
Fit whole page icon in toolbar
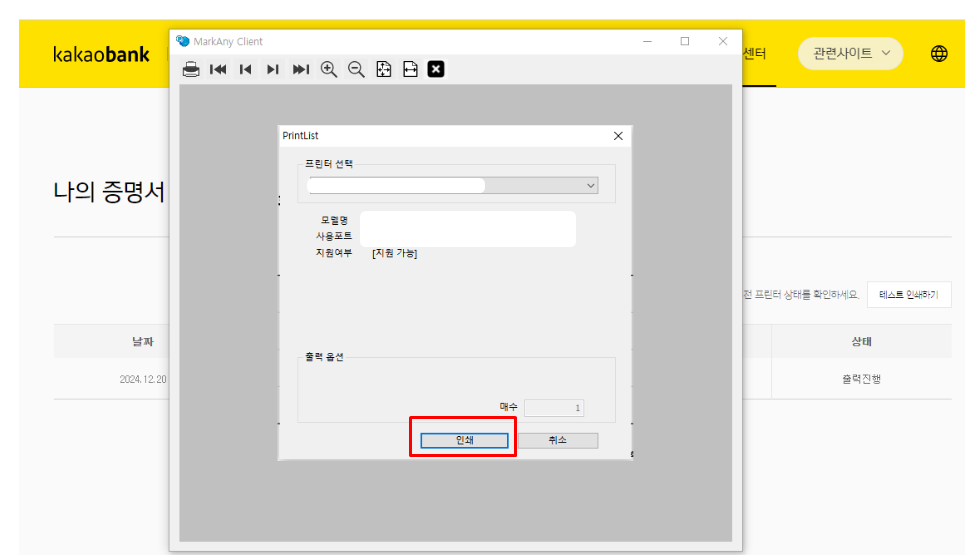(x=384, y=69)
